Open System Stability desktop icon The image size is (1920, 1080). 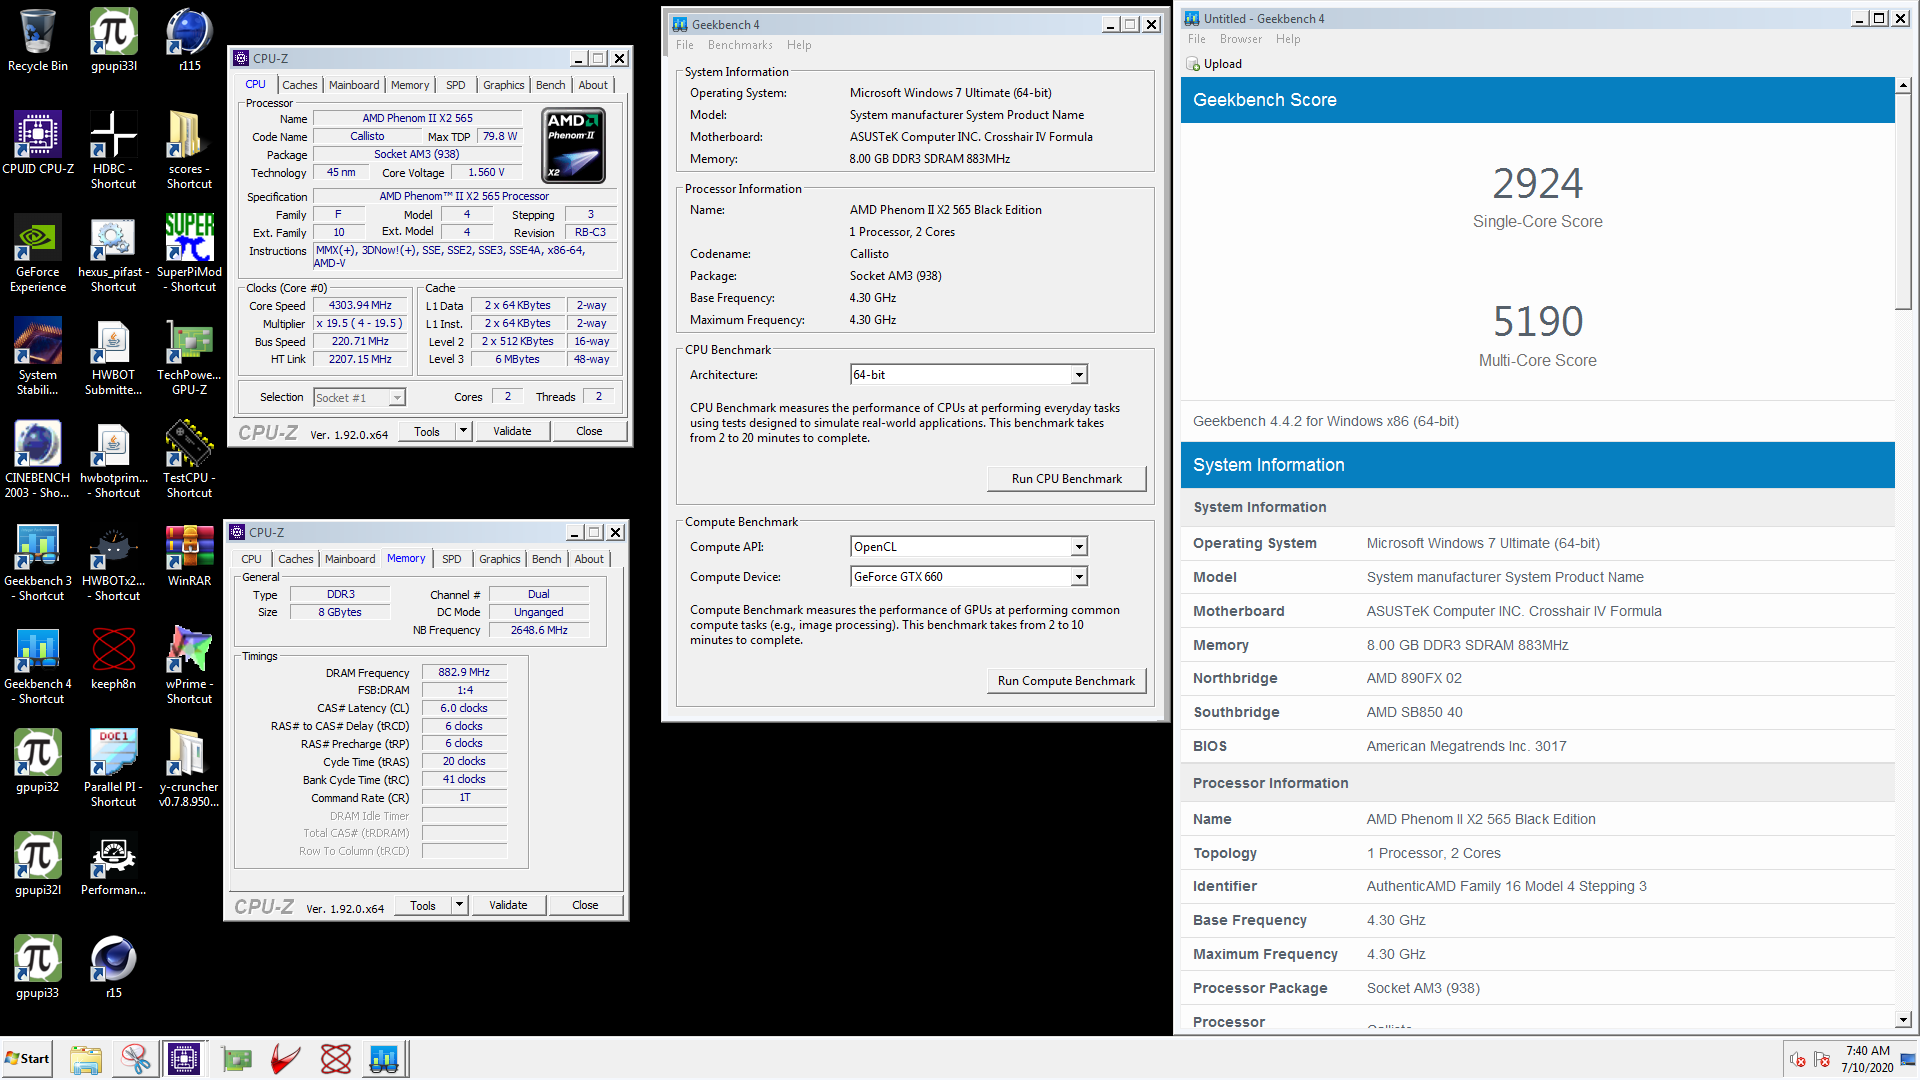click(x=38, y=356)
